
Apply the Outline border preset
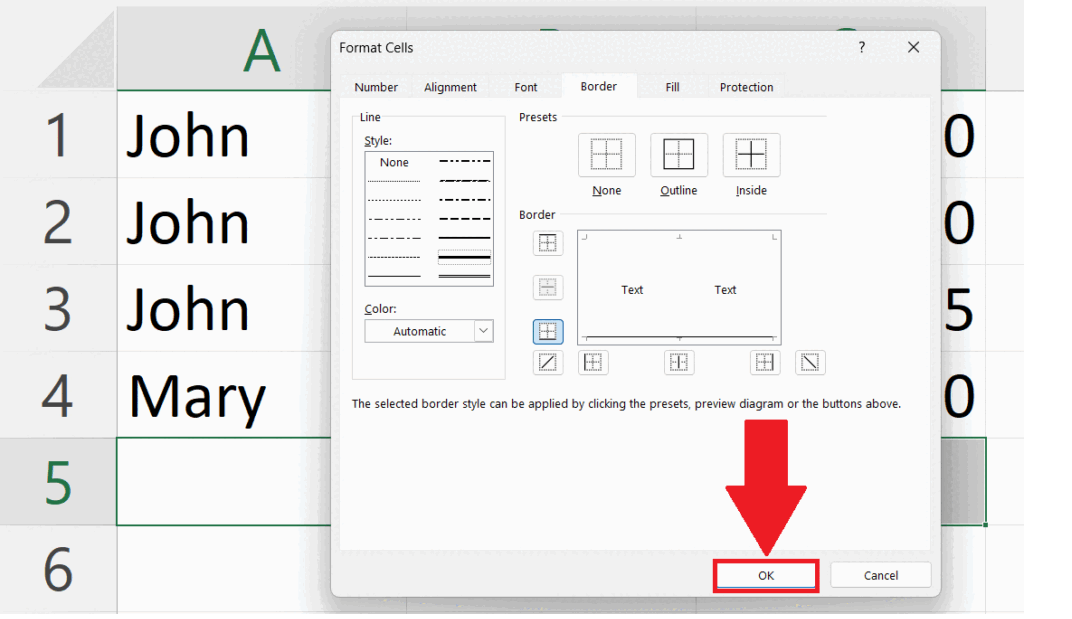click(x=679, y=155)
